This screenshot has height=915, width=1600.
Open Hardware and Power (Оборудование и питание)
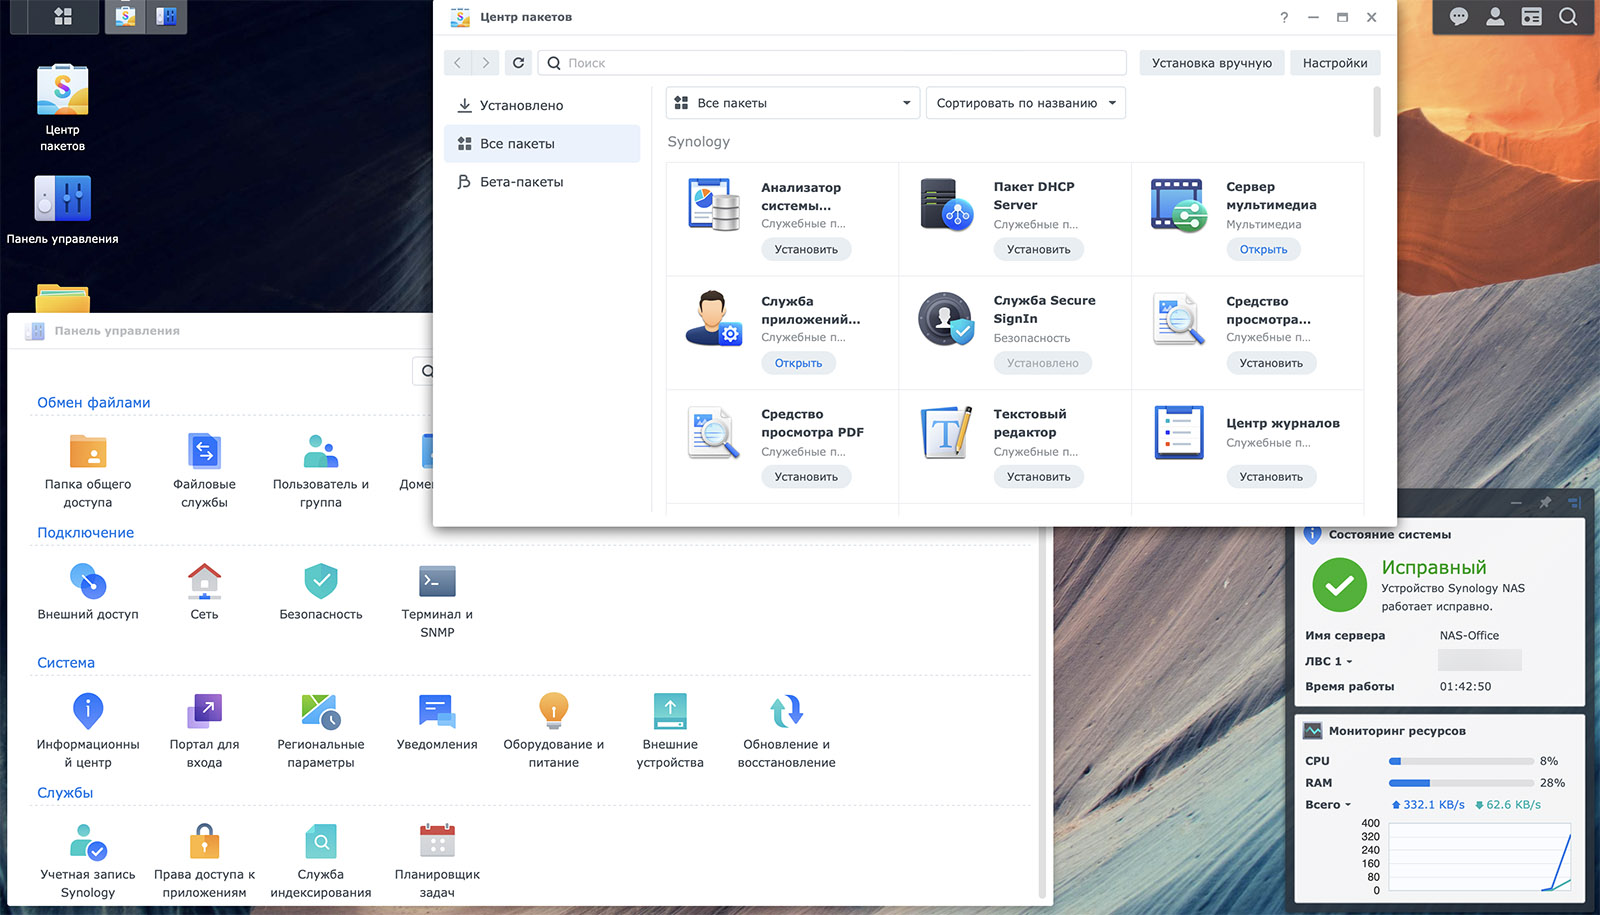point(553,712)
